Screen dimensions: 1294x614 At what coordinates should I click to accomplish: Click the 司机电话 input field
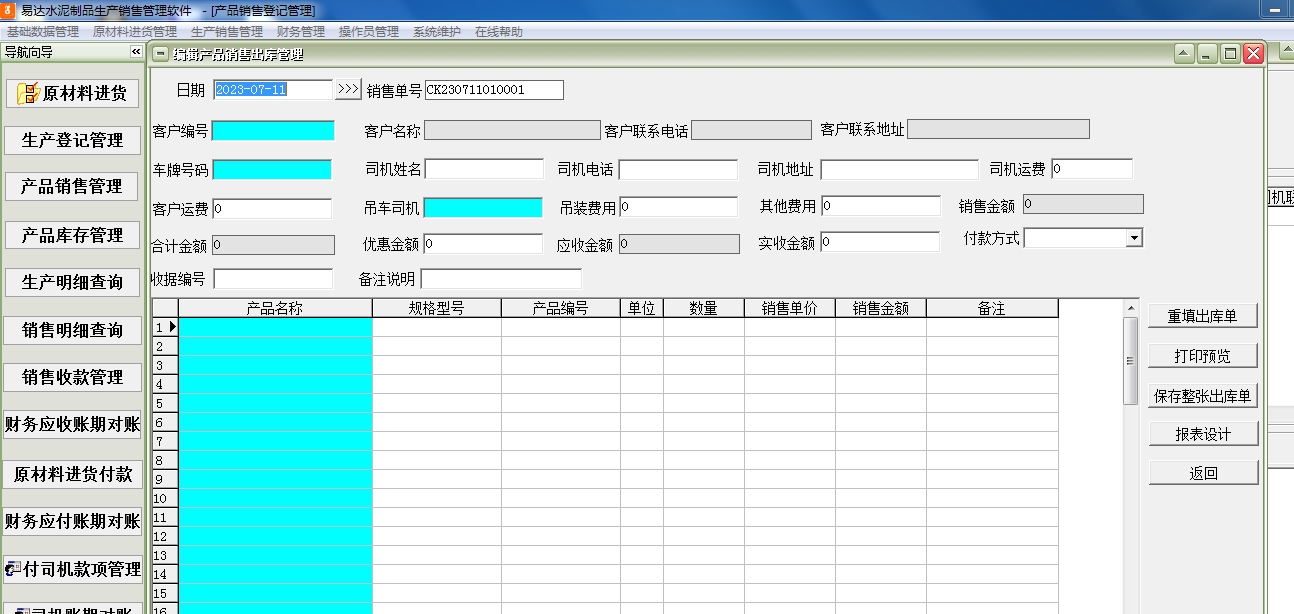(x=678, y=170)
